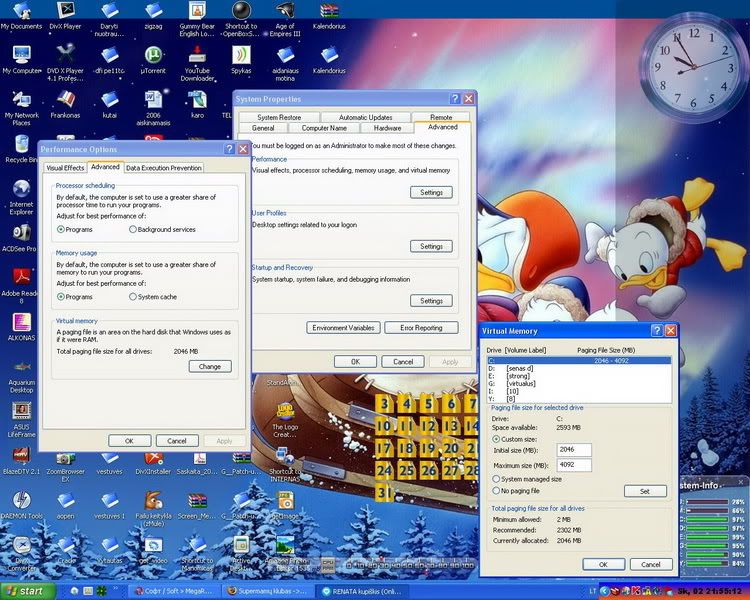Switch to Supermamų klubas taskbar window
This screenshot has height=600, width=750.
268,591
